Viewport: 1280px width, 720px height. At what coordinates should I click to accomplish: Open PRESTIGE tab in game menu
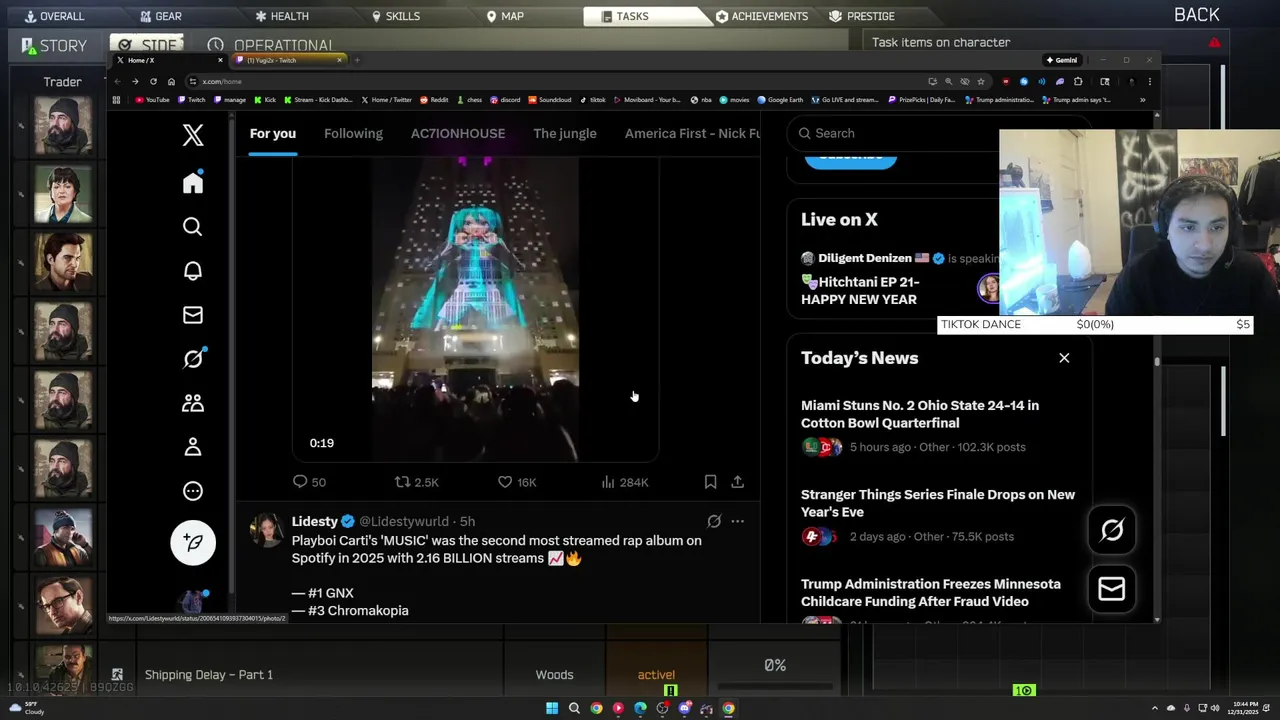(862, 16)
